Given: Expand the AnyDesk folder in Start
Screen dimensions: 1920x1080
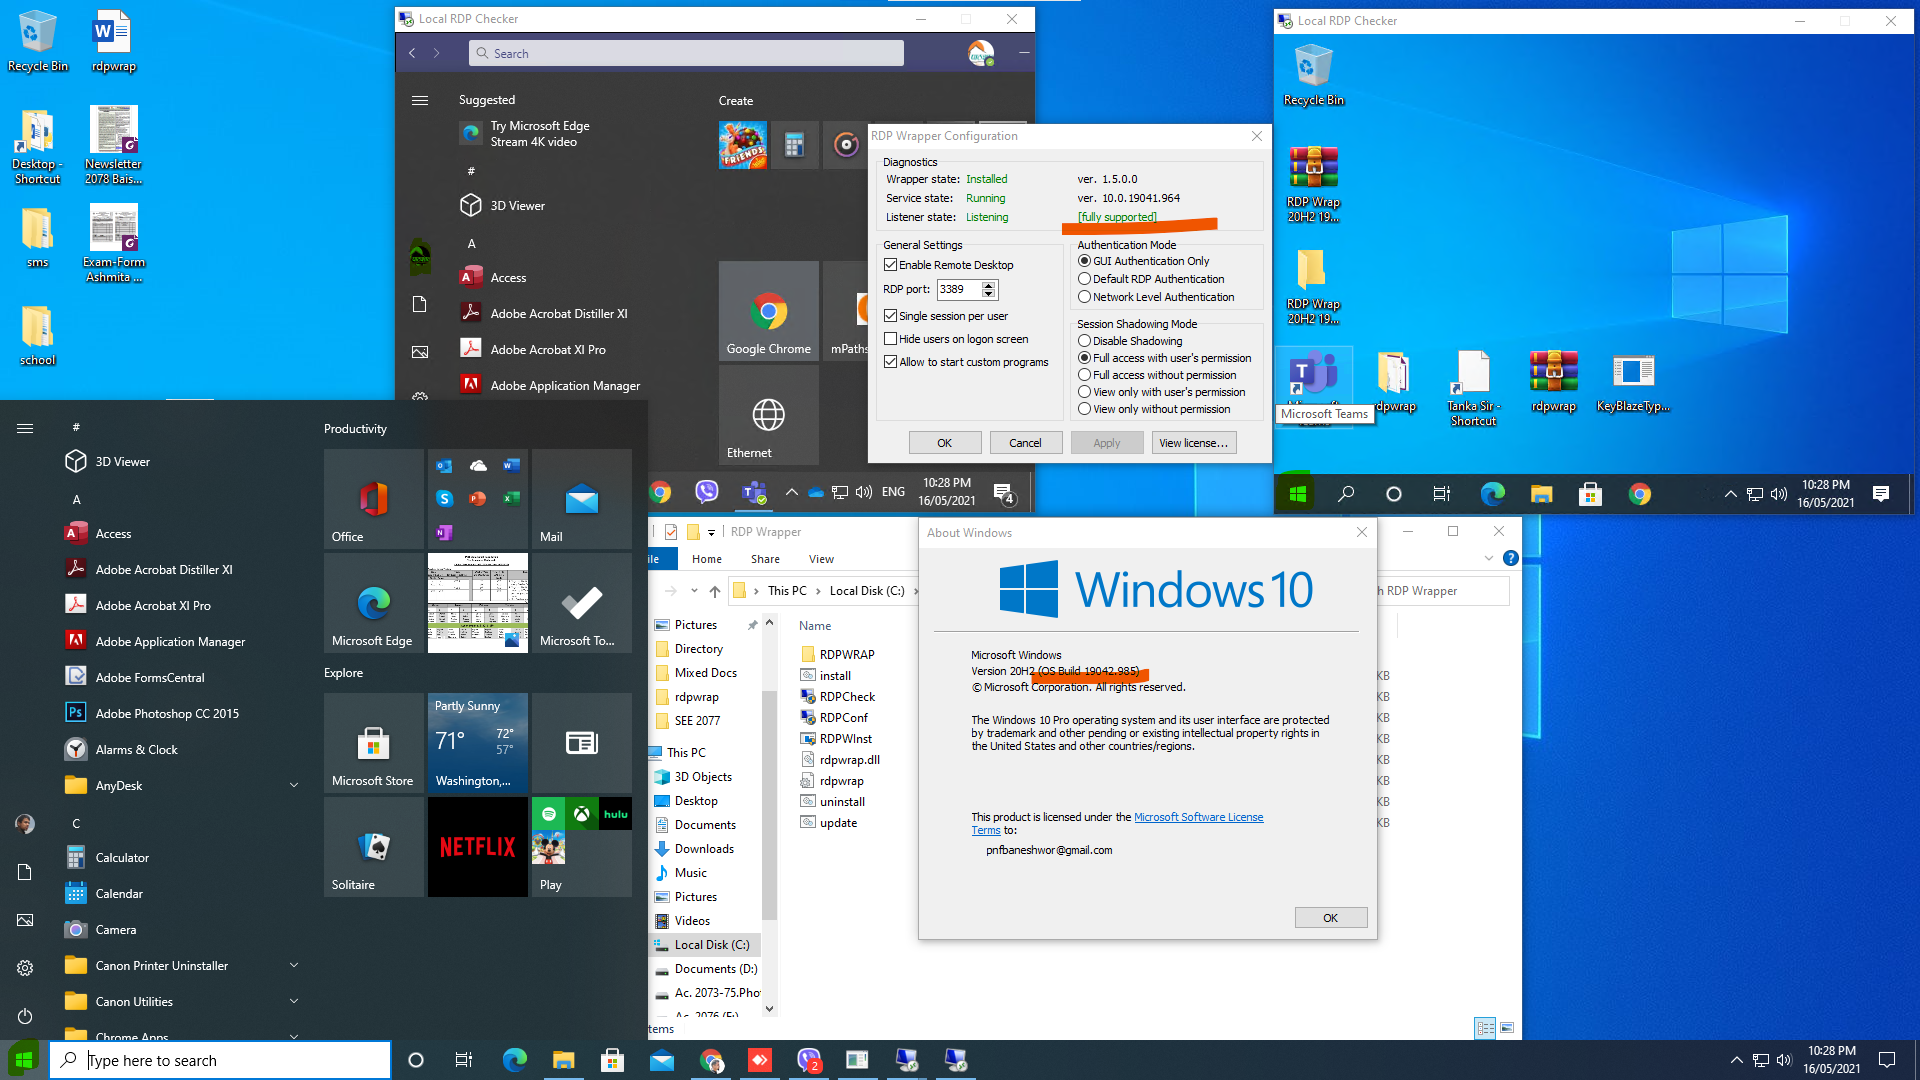Looking at the screenshot, I should (293, 786).
